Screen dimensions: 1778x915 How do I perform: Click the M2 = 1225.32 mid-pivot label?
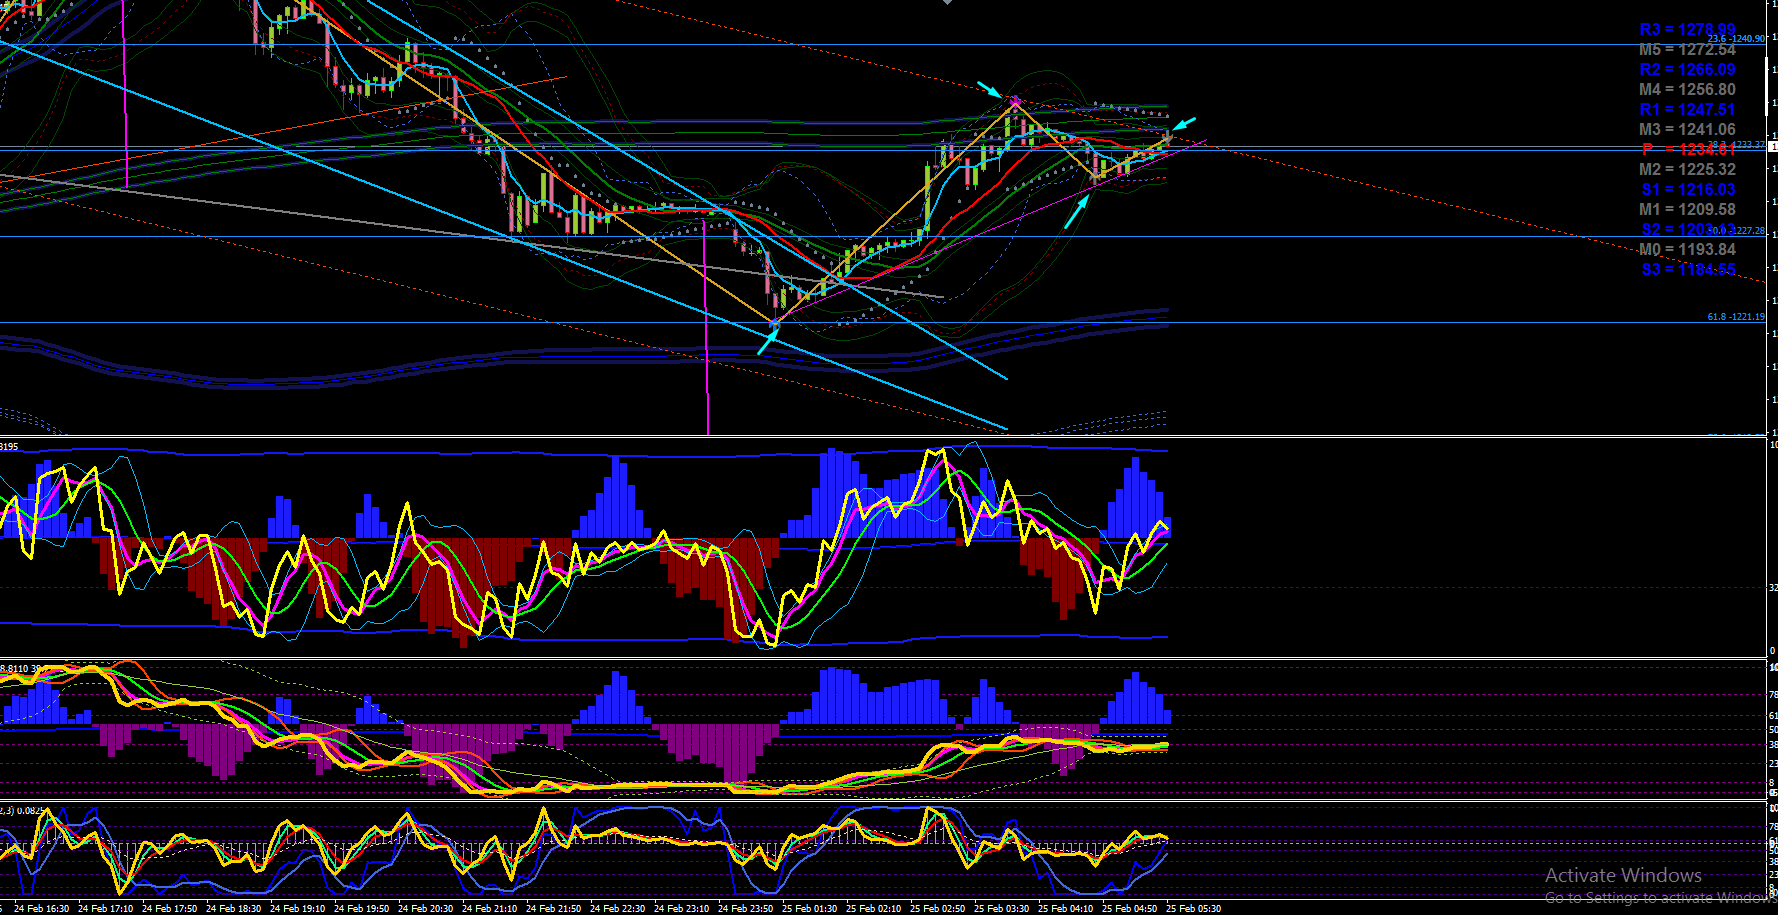pos(1687,170)
